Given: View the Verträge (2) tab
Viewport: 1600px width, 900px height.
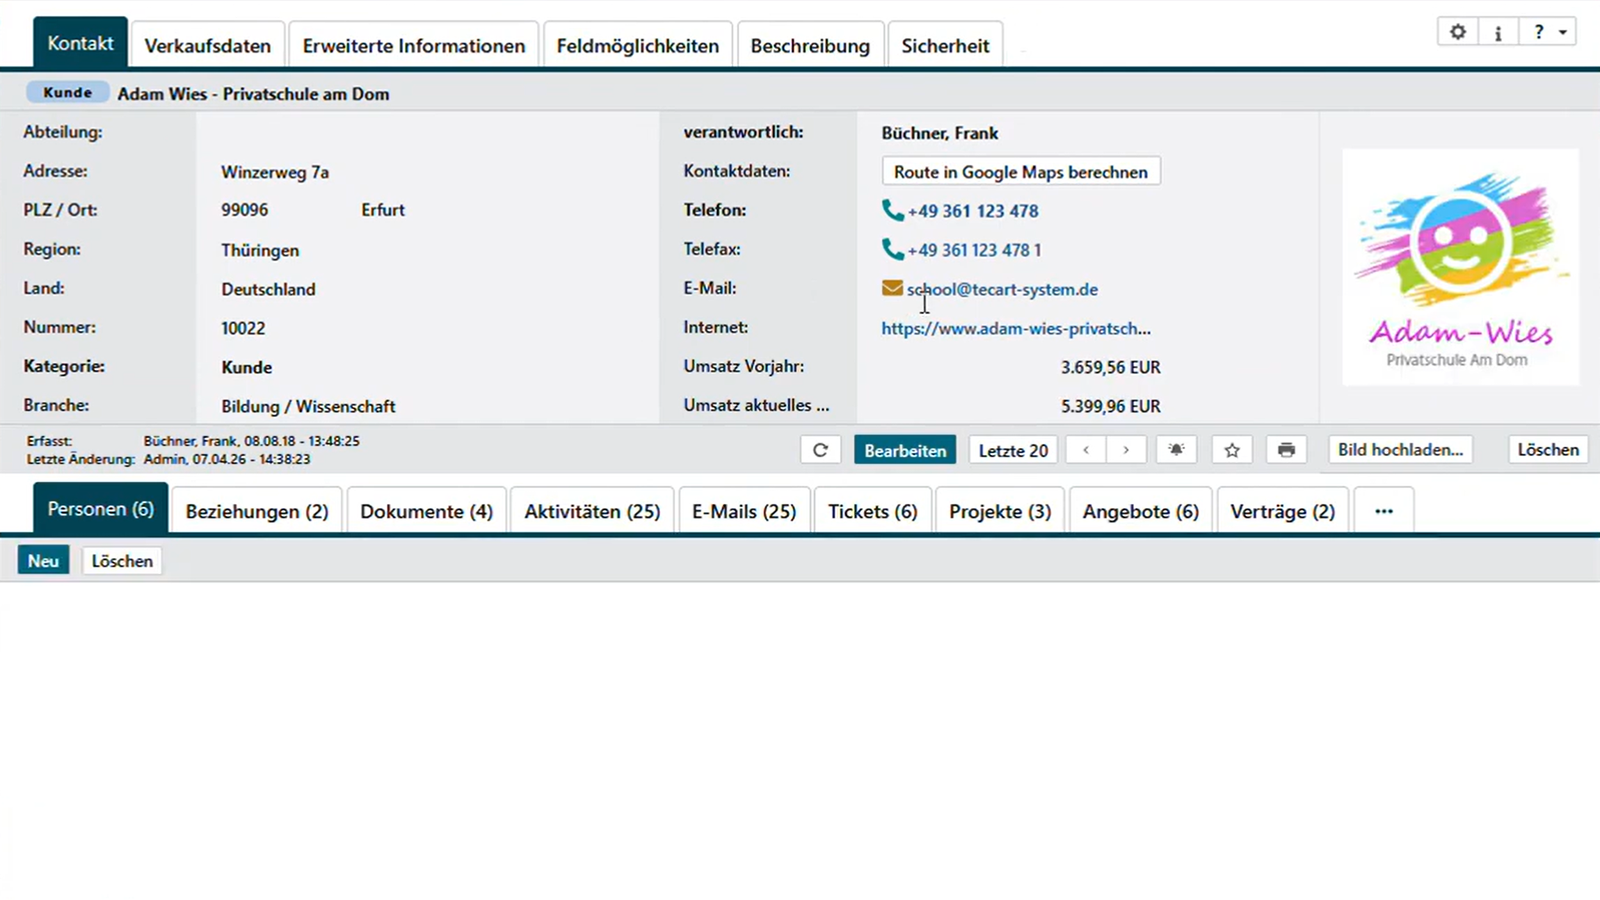Looking at the screenshot, I should click(1283, 511).
